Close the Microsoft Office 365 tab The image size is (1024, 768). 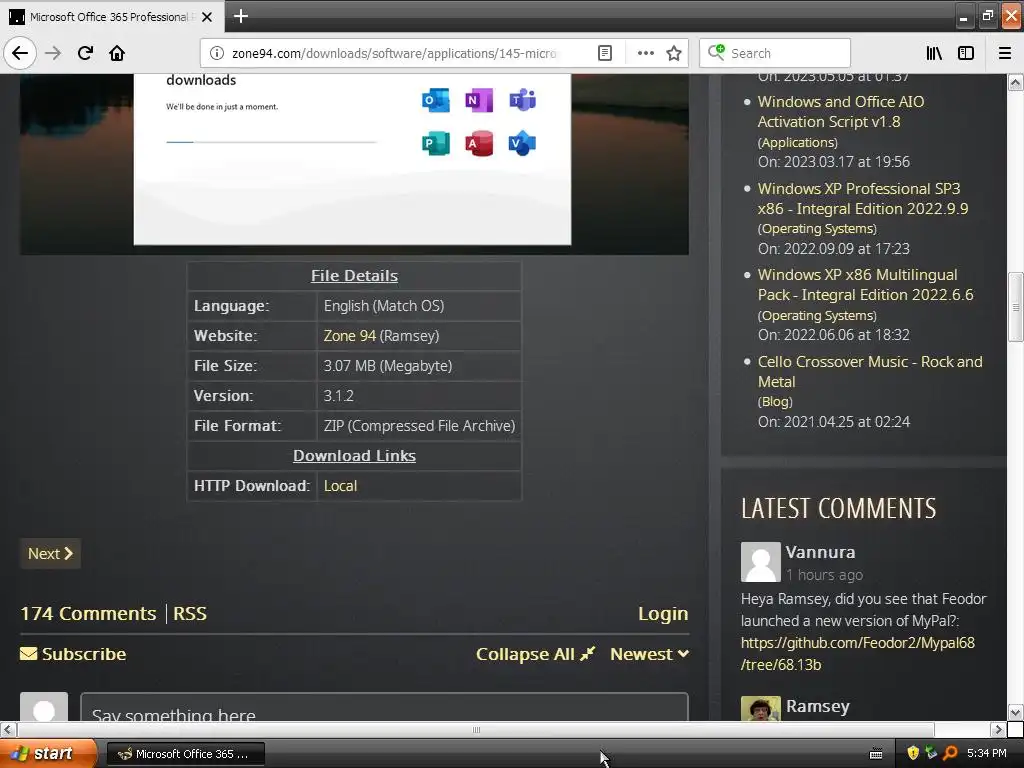[207, 17]
